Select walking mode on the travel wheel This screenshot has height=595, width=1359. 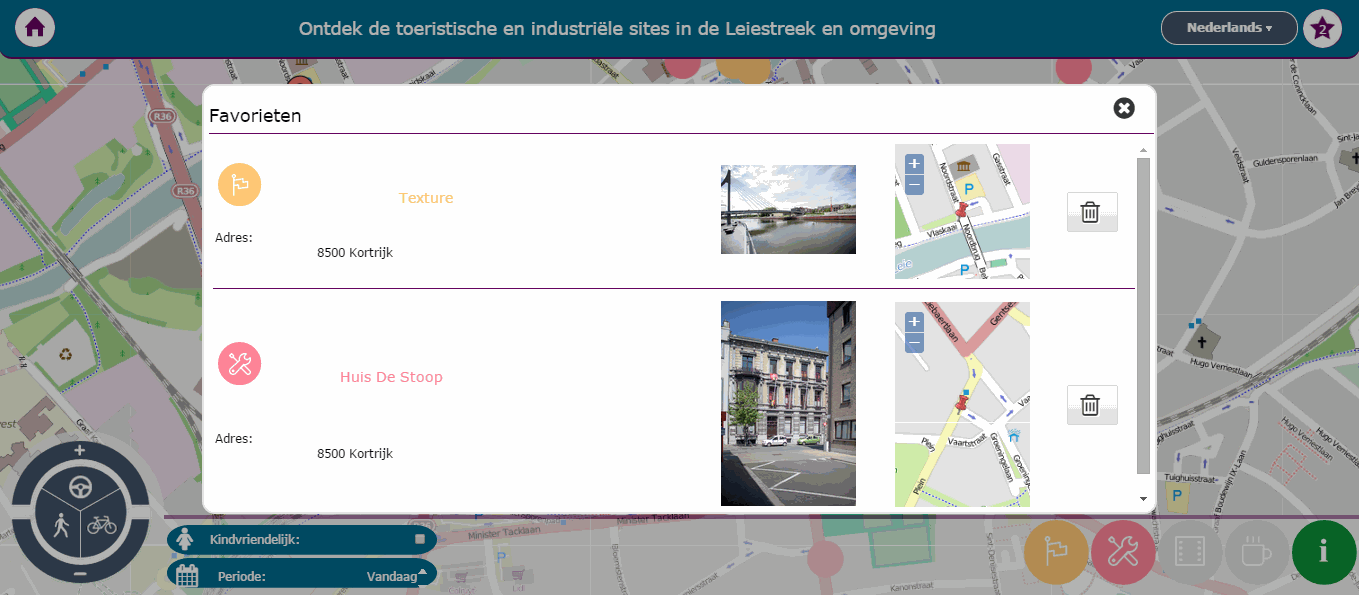[x=60, y=525]
